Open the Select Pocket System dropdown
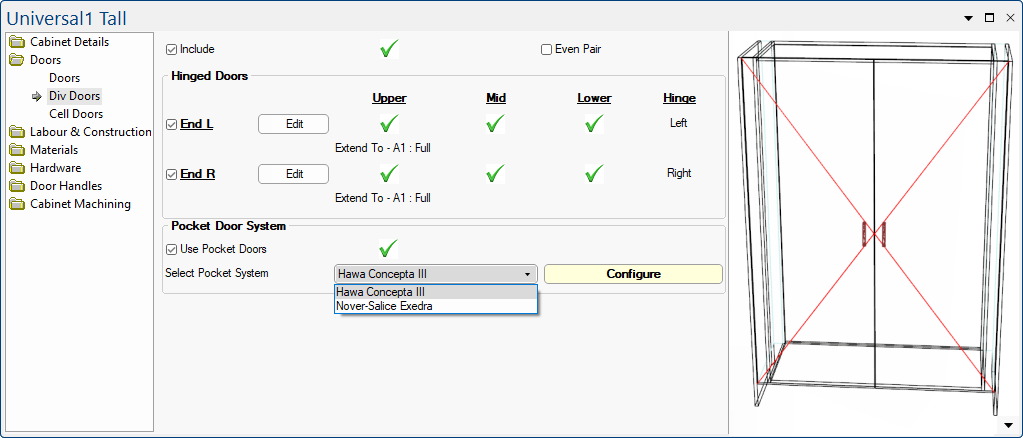Screen dimensions: 1023x438 coord(435,274)
